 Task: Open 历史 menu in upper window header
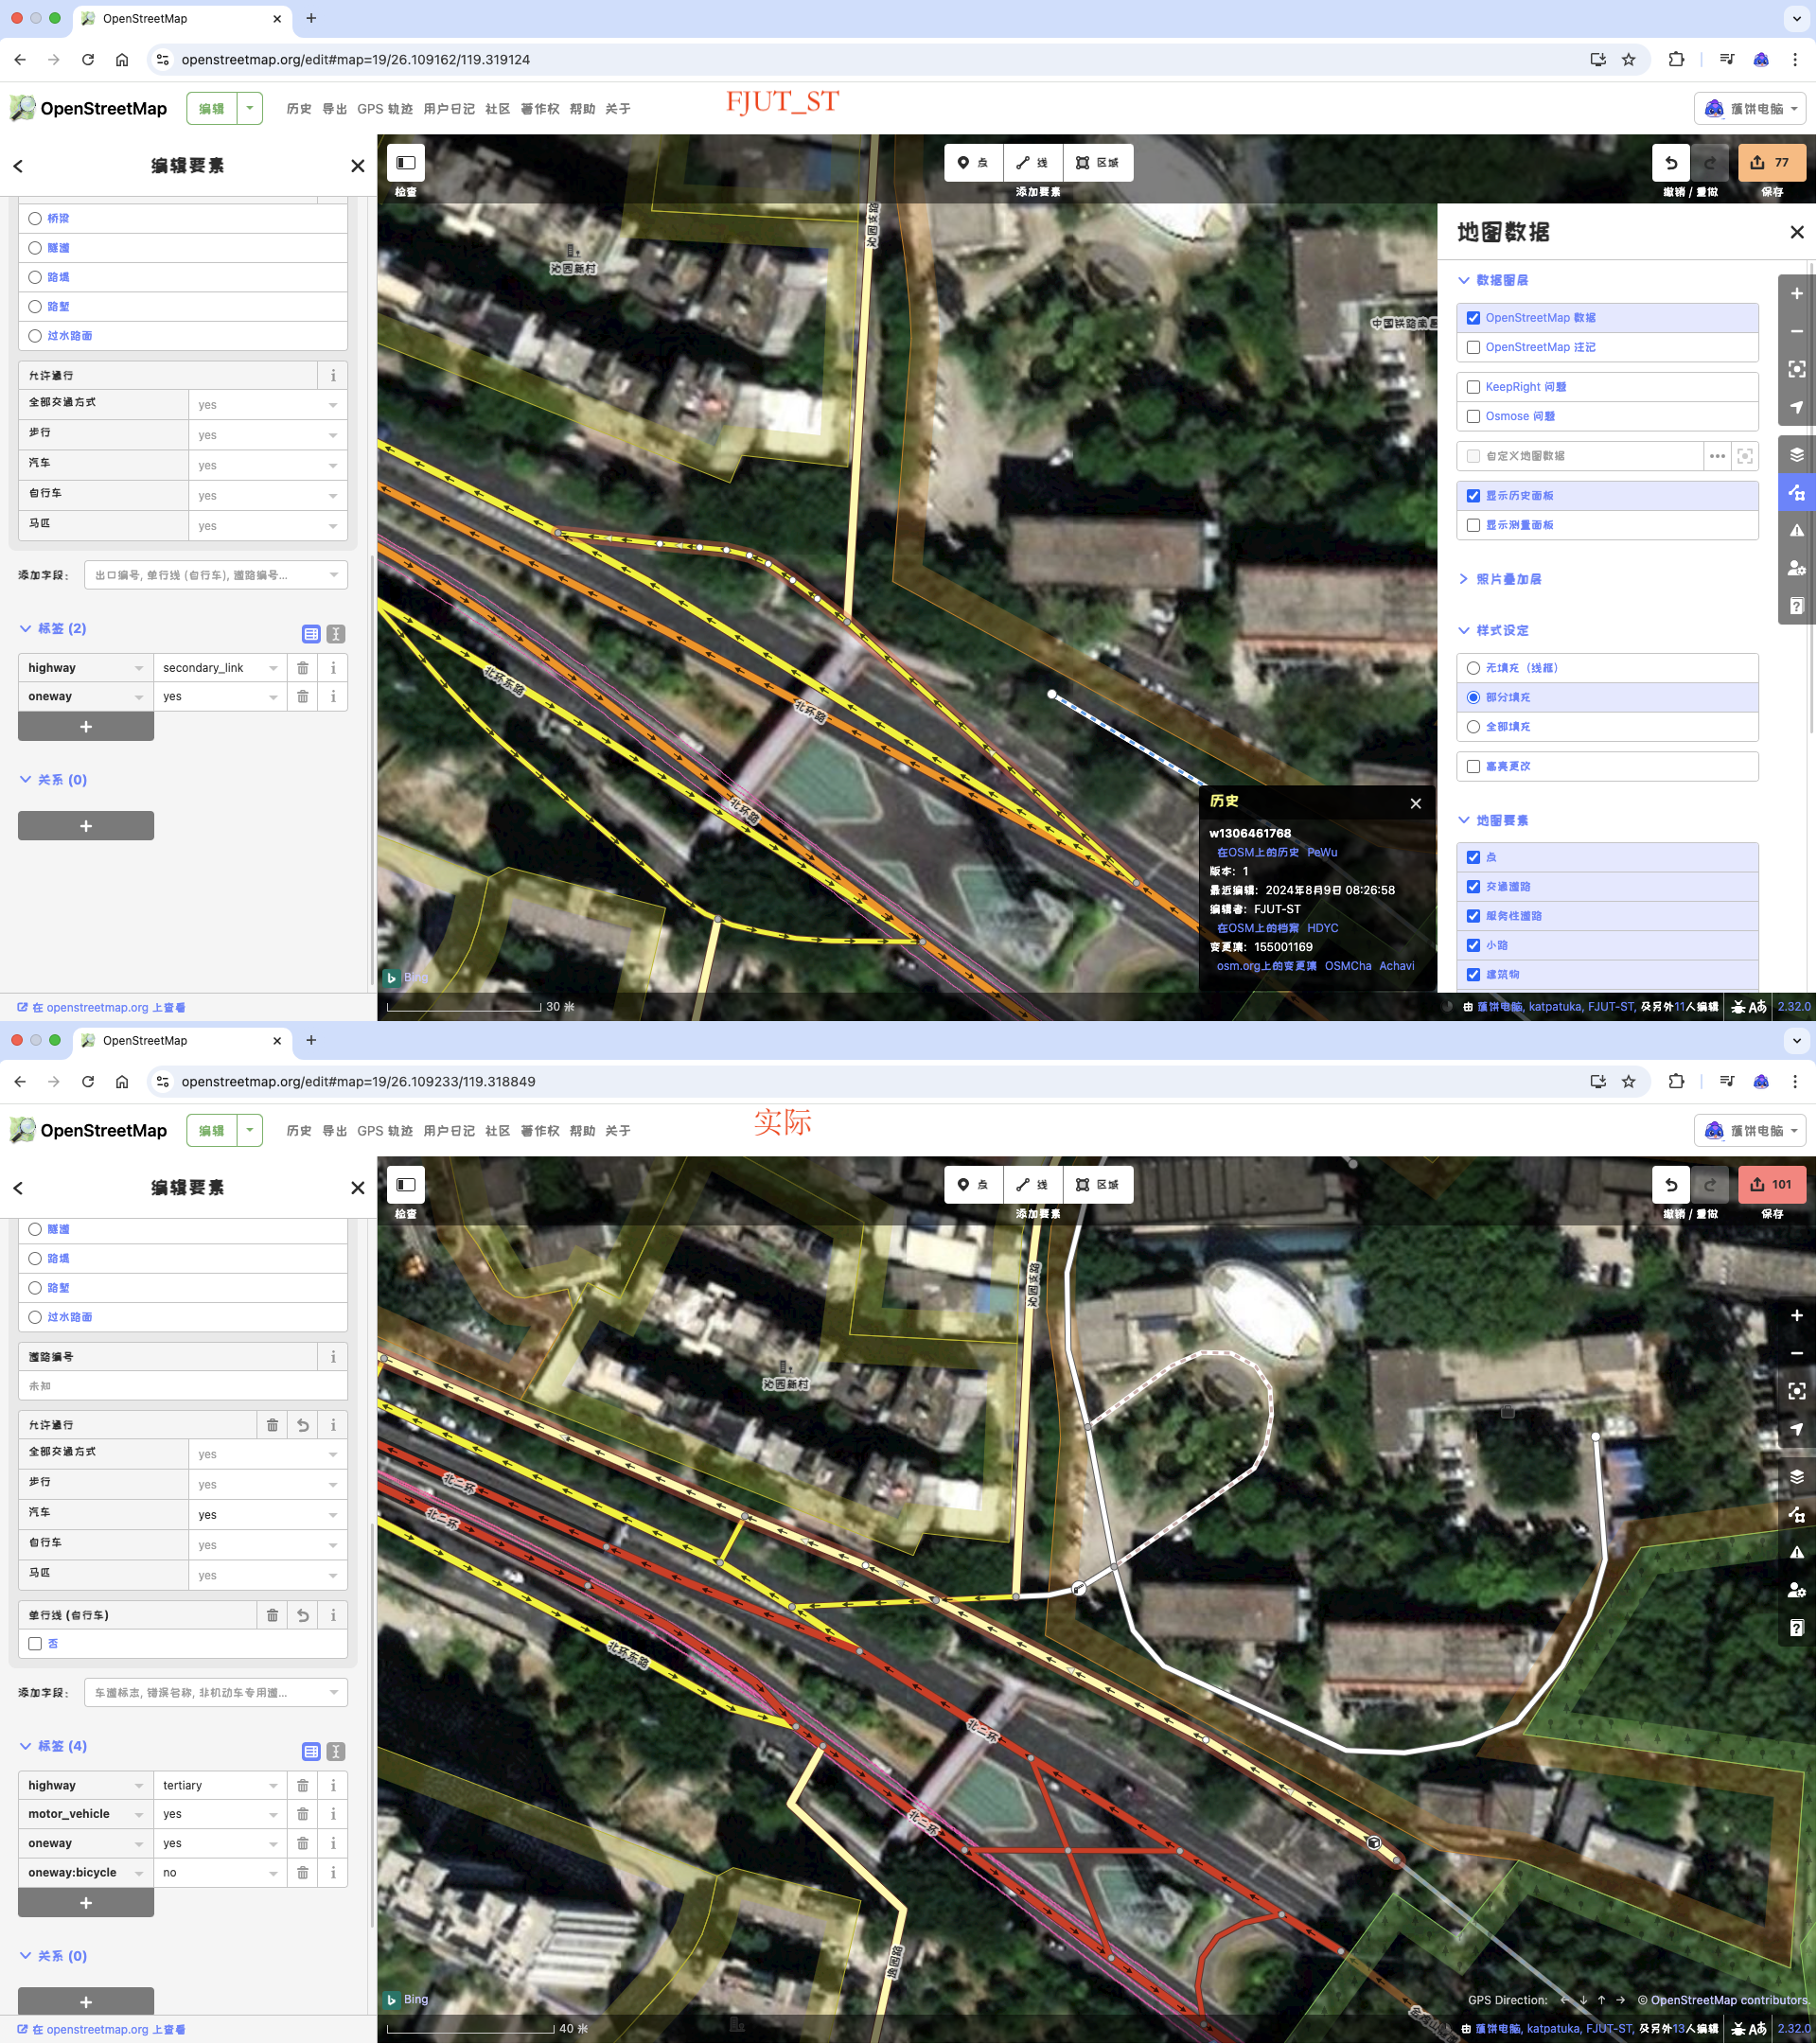pos(299,109)
